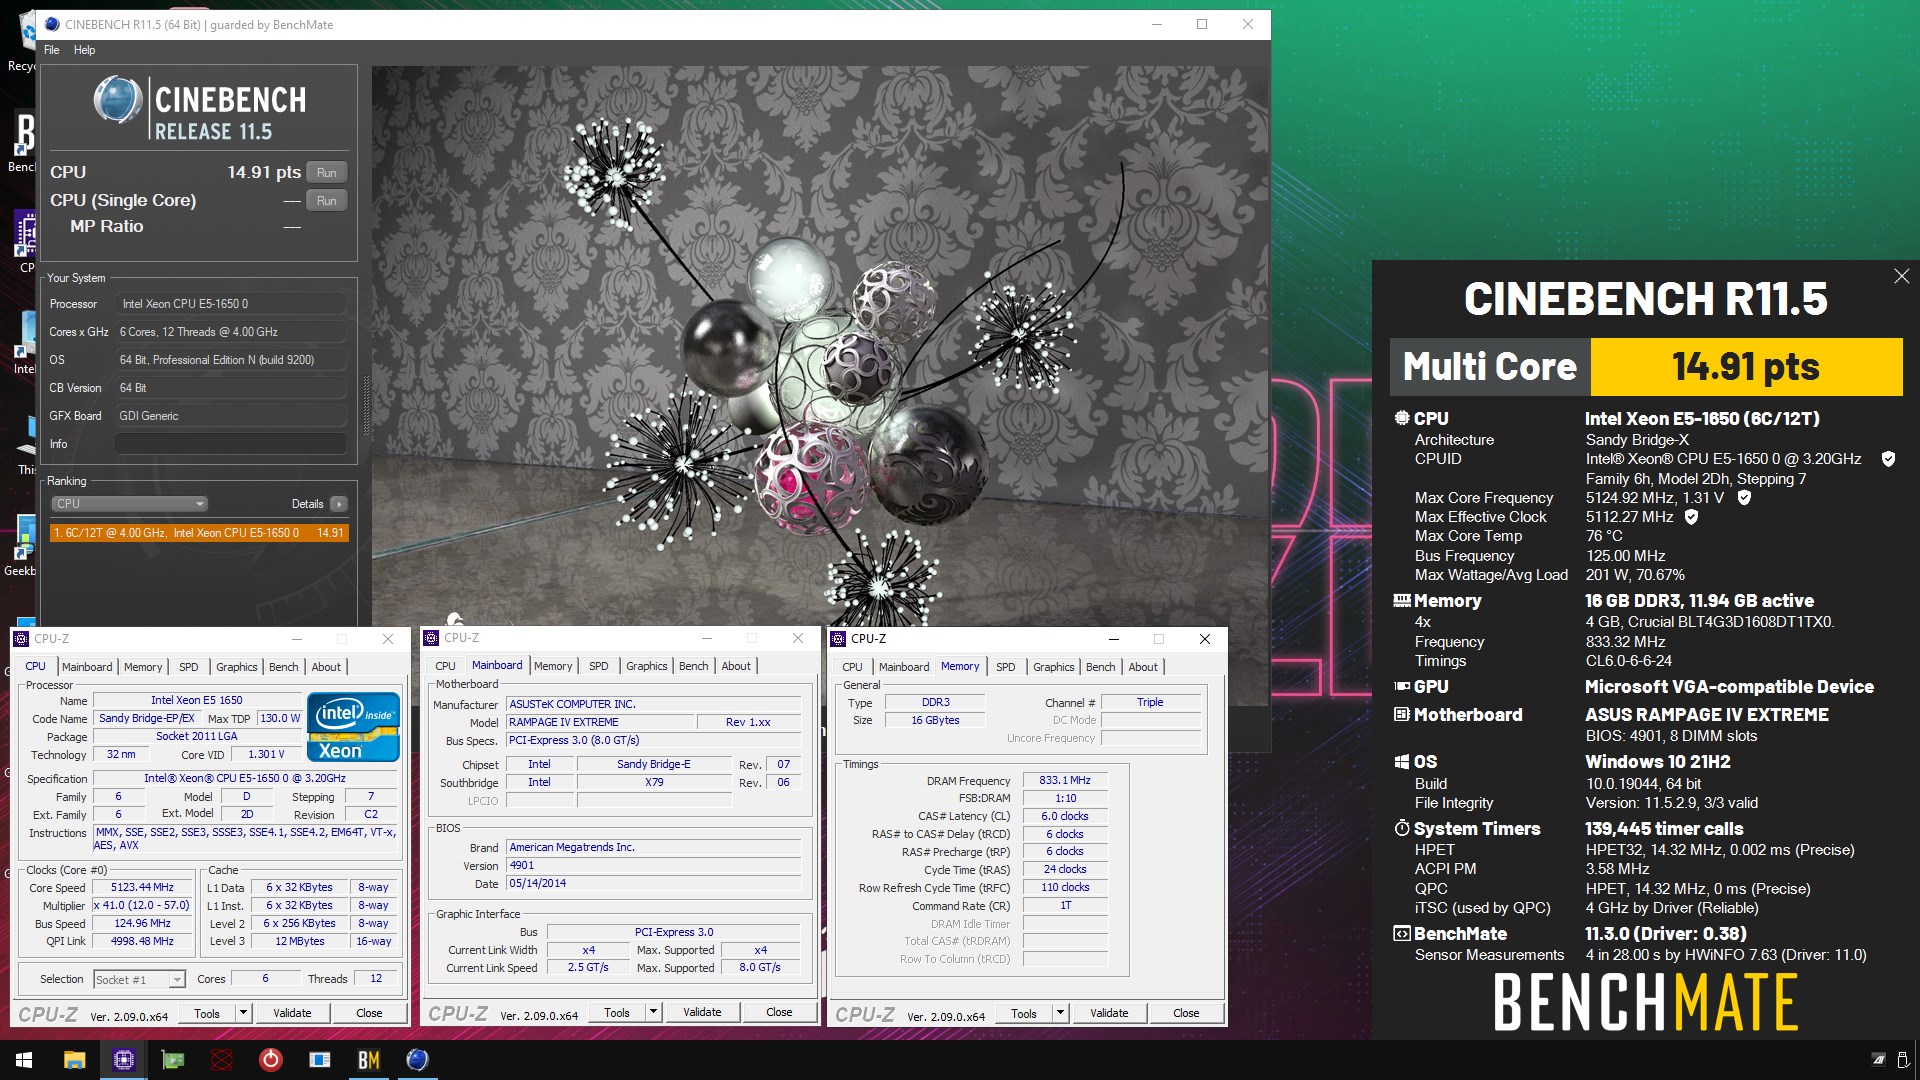Open the red wireframe sphere taskbar app

[222, 1060]
